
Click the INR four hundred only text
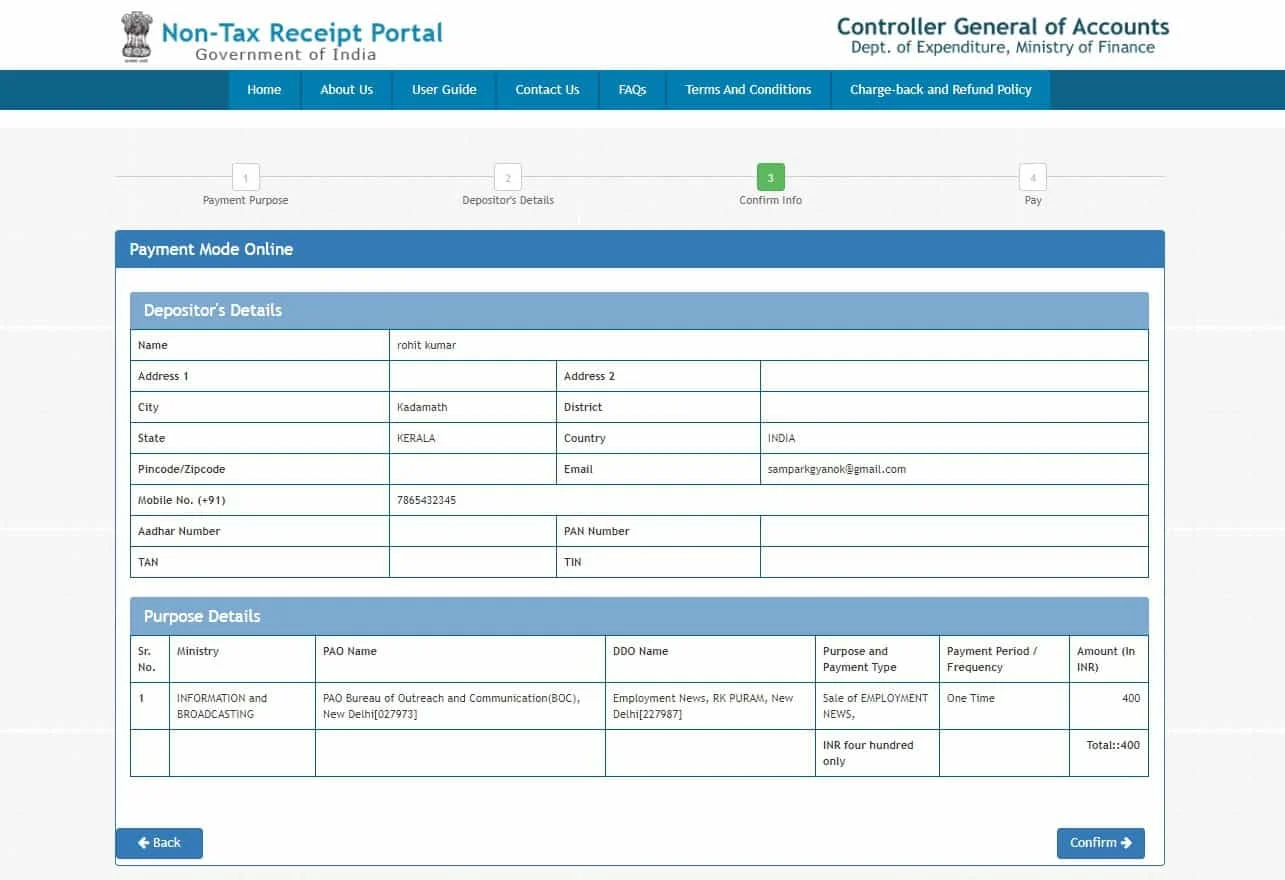(868, 753)
